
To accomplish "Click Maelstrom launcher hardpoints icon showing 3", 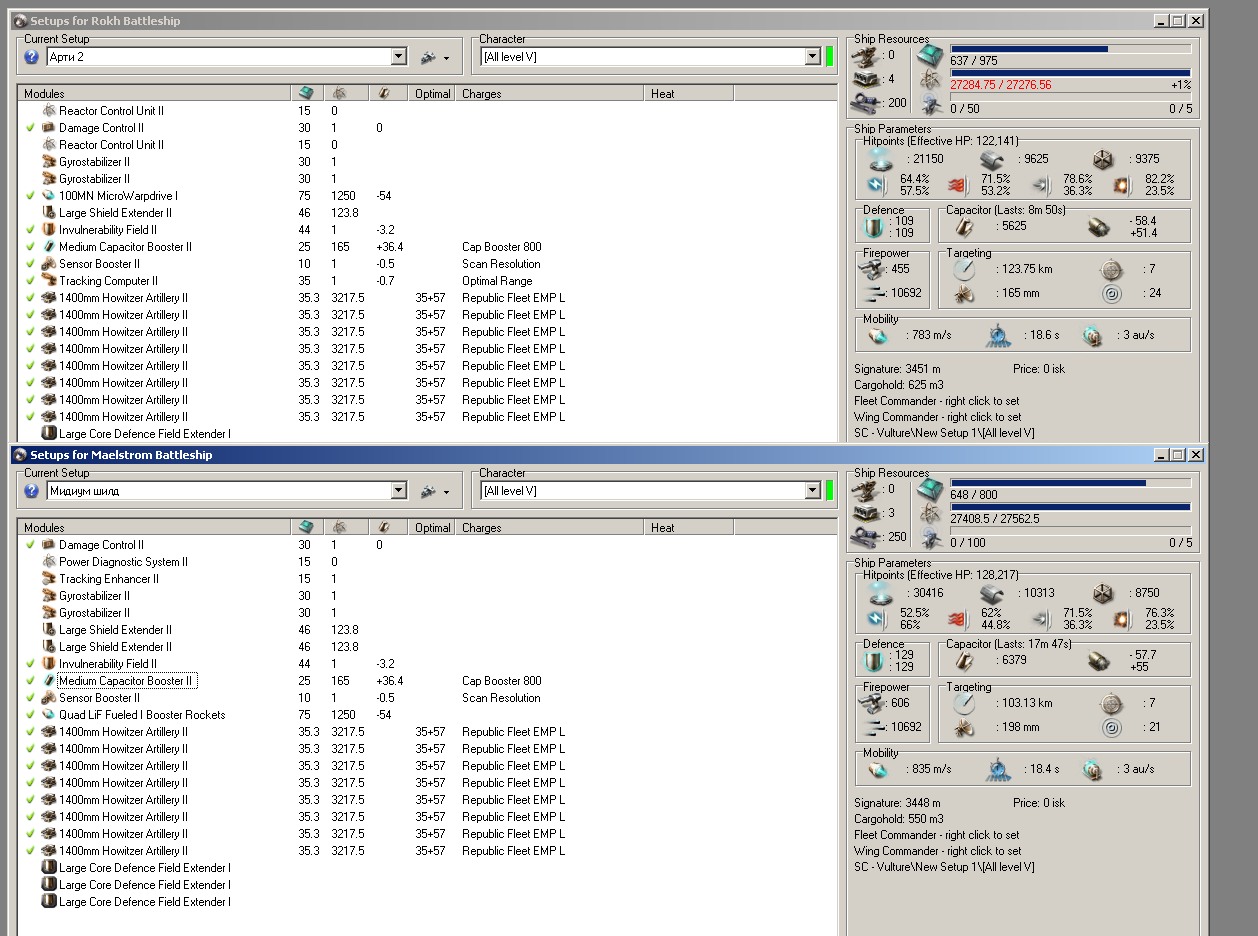I will [866, 513].
